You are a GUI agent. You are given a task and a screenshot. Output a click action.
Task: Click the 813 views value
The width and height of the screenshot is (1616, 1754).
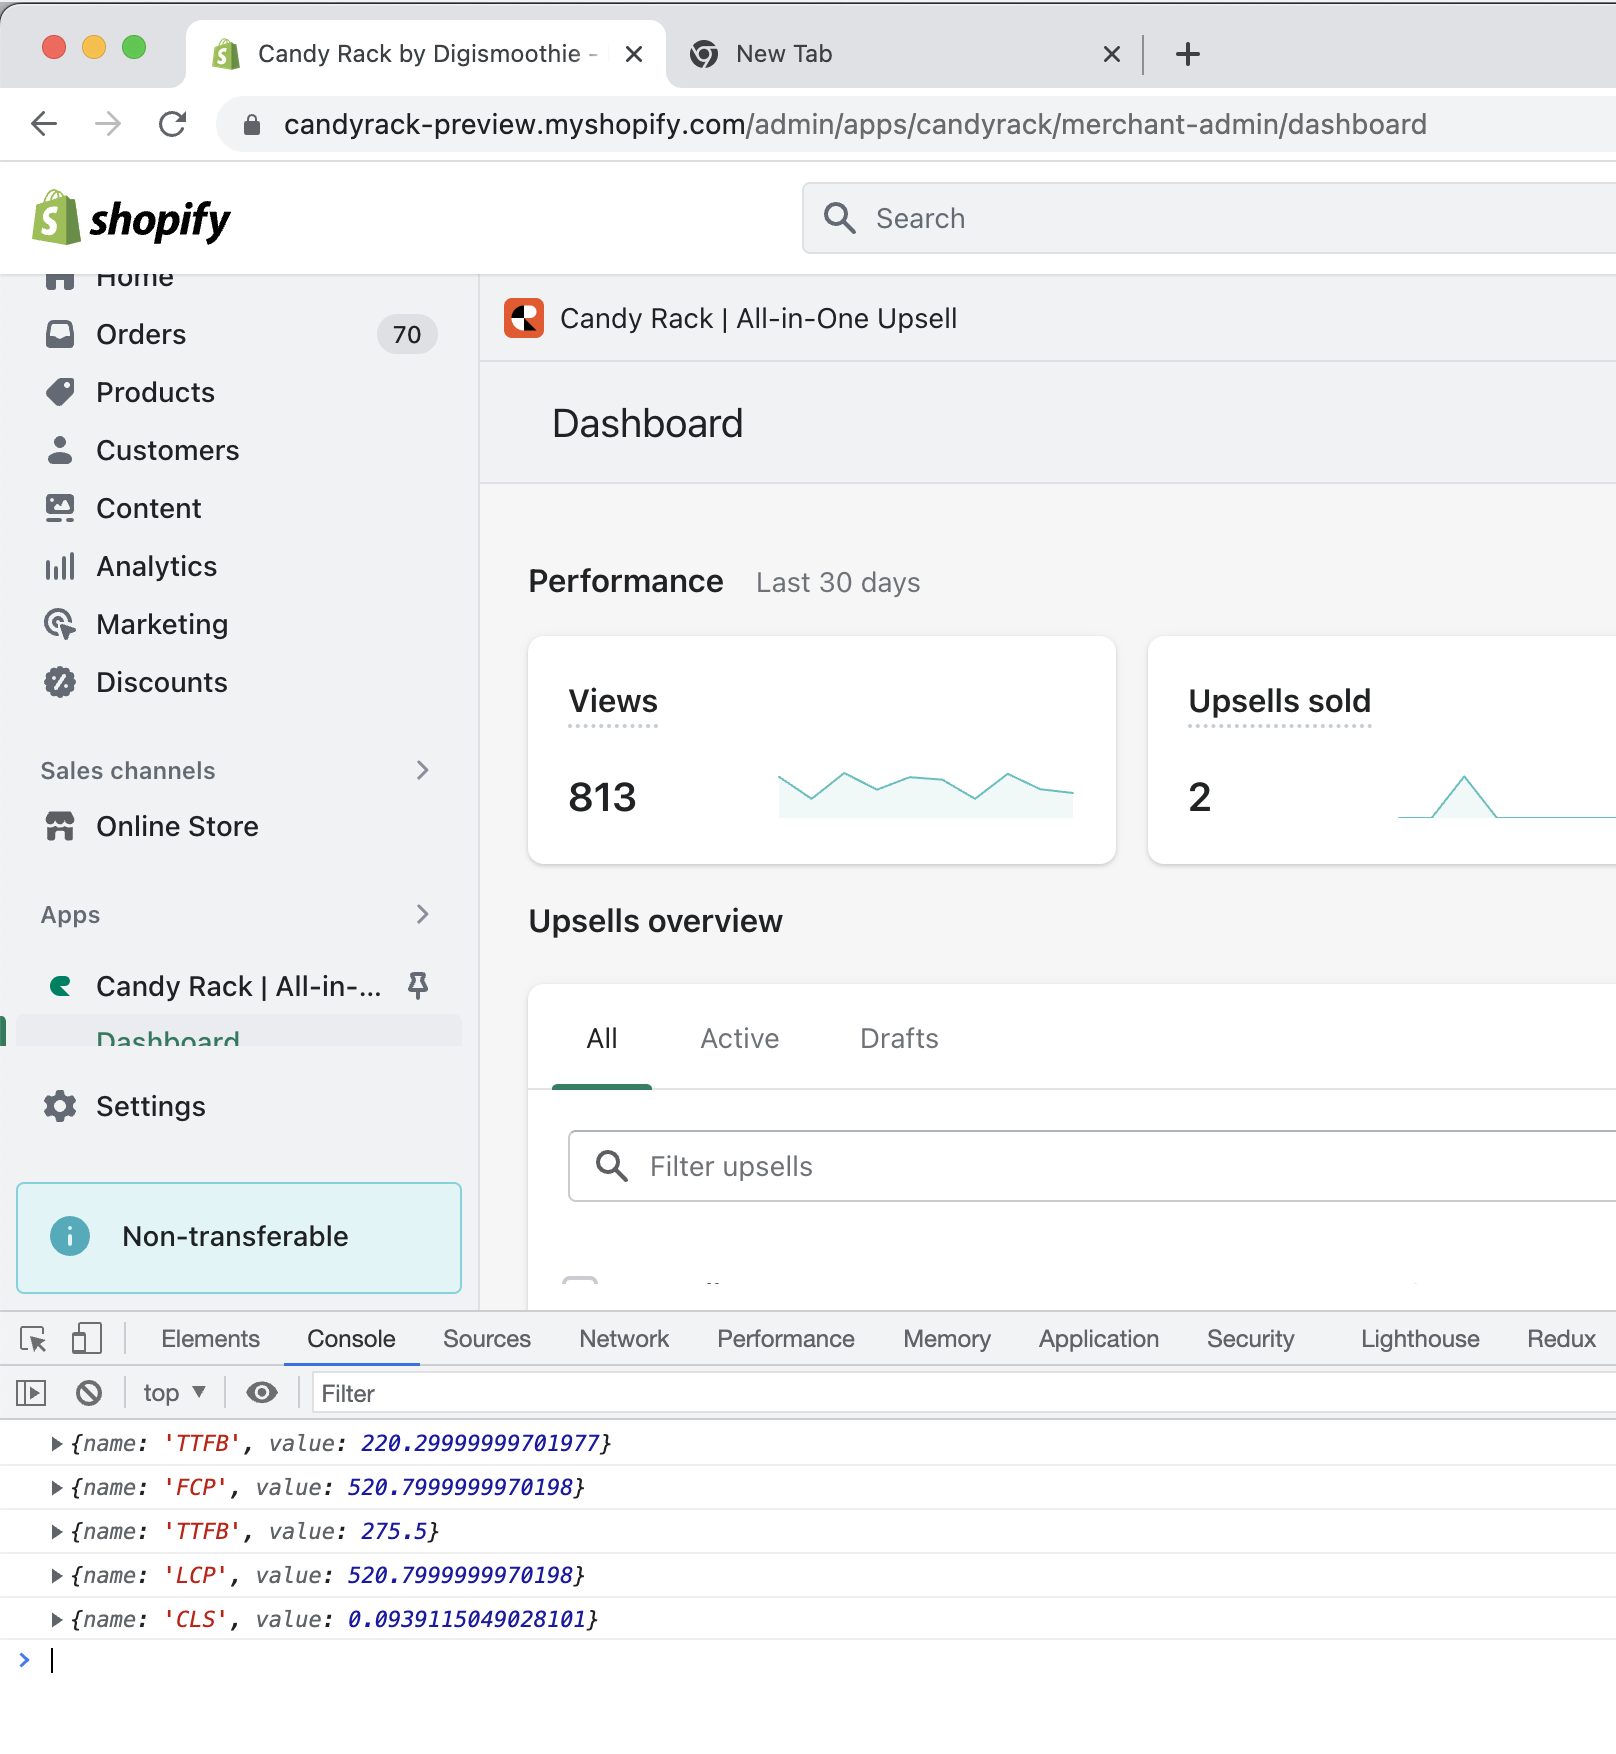pos(602,797)
